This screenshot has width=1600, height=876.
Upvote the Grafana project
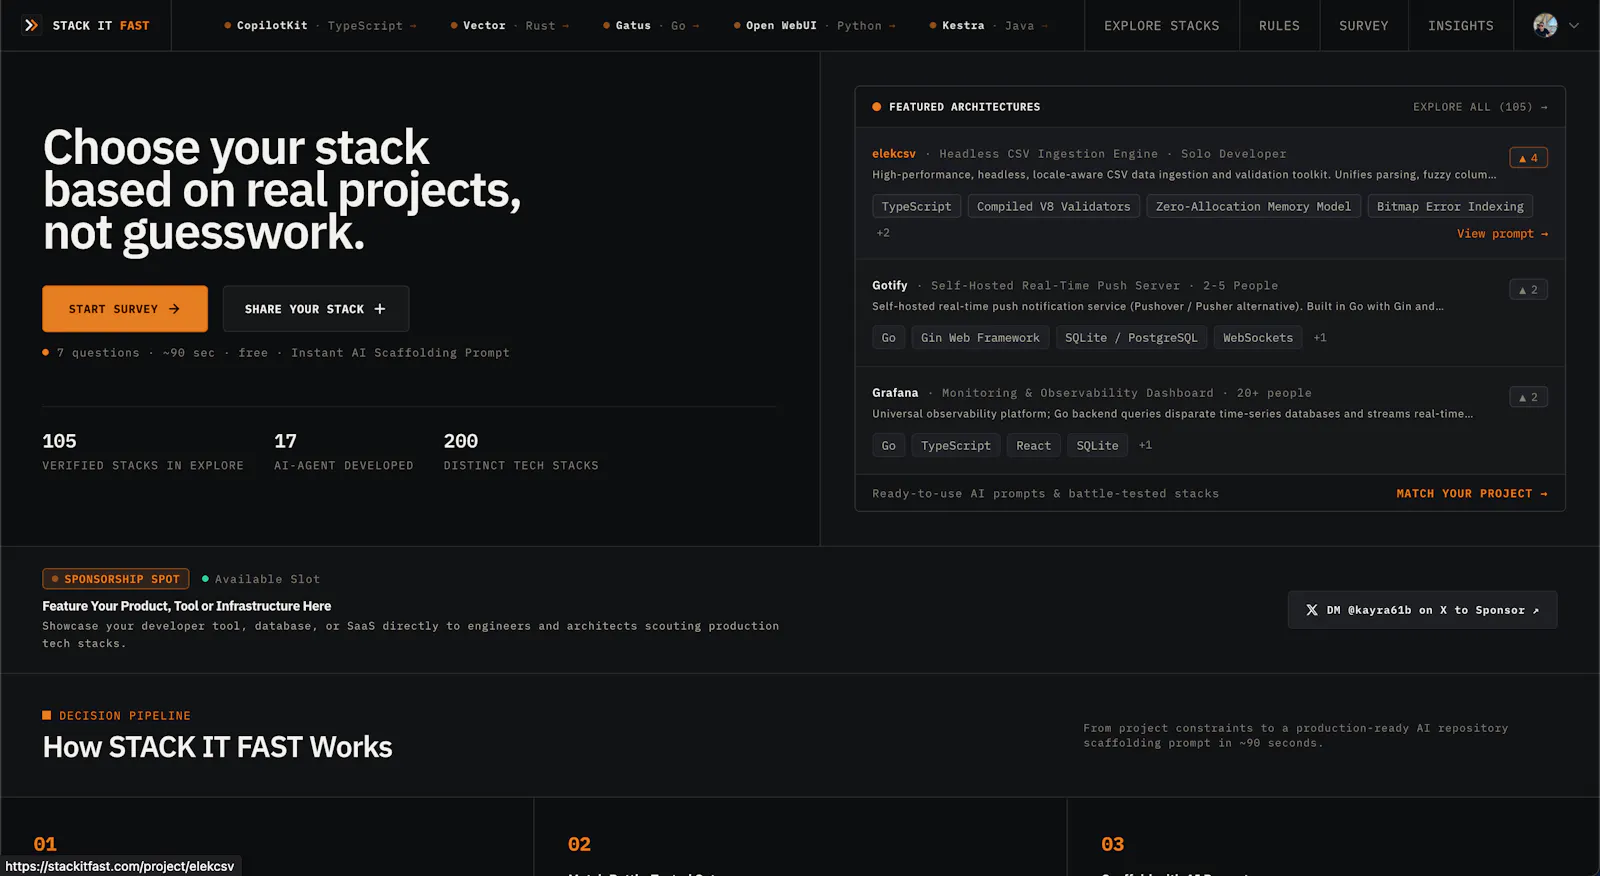point(1528,397)
